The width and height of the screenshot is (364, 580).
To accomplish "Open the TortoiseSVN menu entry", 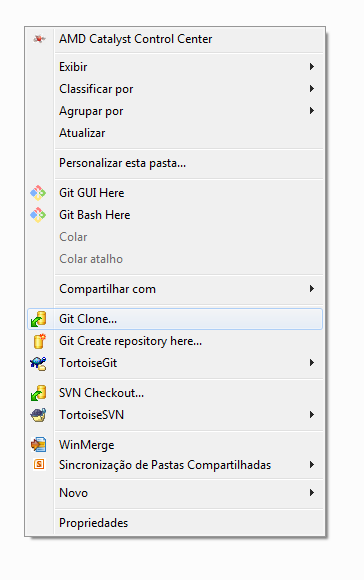I will pyautogui.click(x=175, y=415).
